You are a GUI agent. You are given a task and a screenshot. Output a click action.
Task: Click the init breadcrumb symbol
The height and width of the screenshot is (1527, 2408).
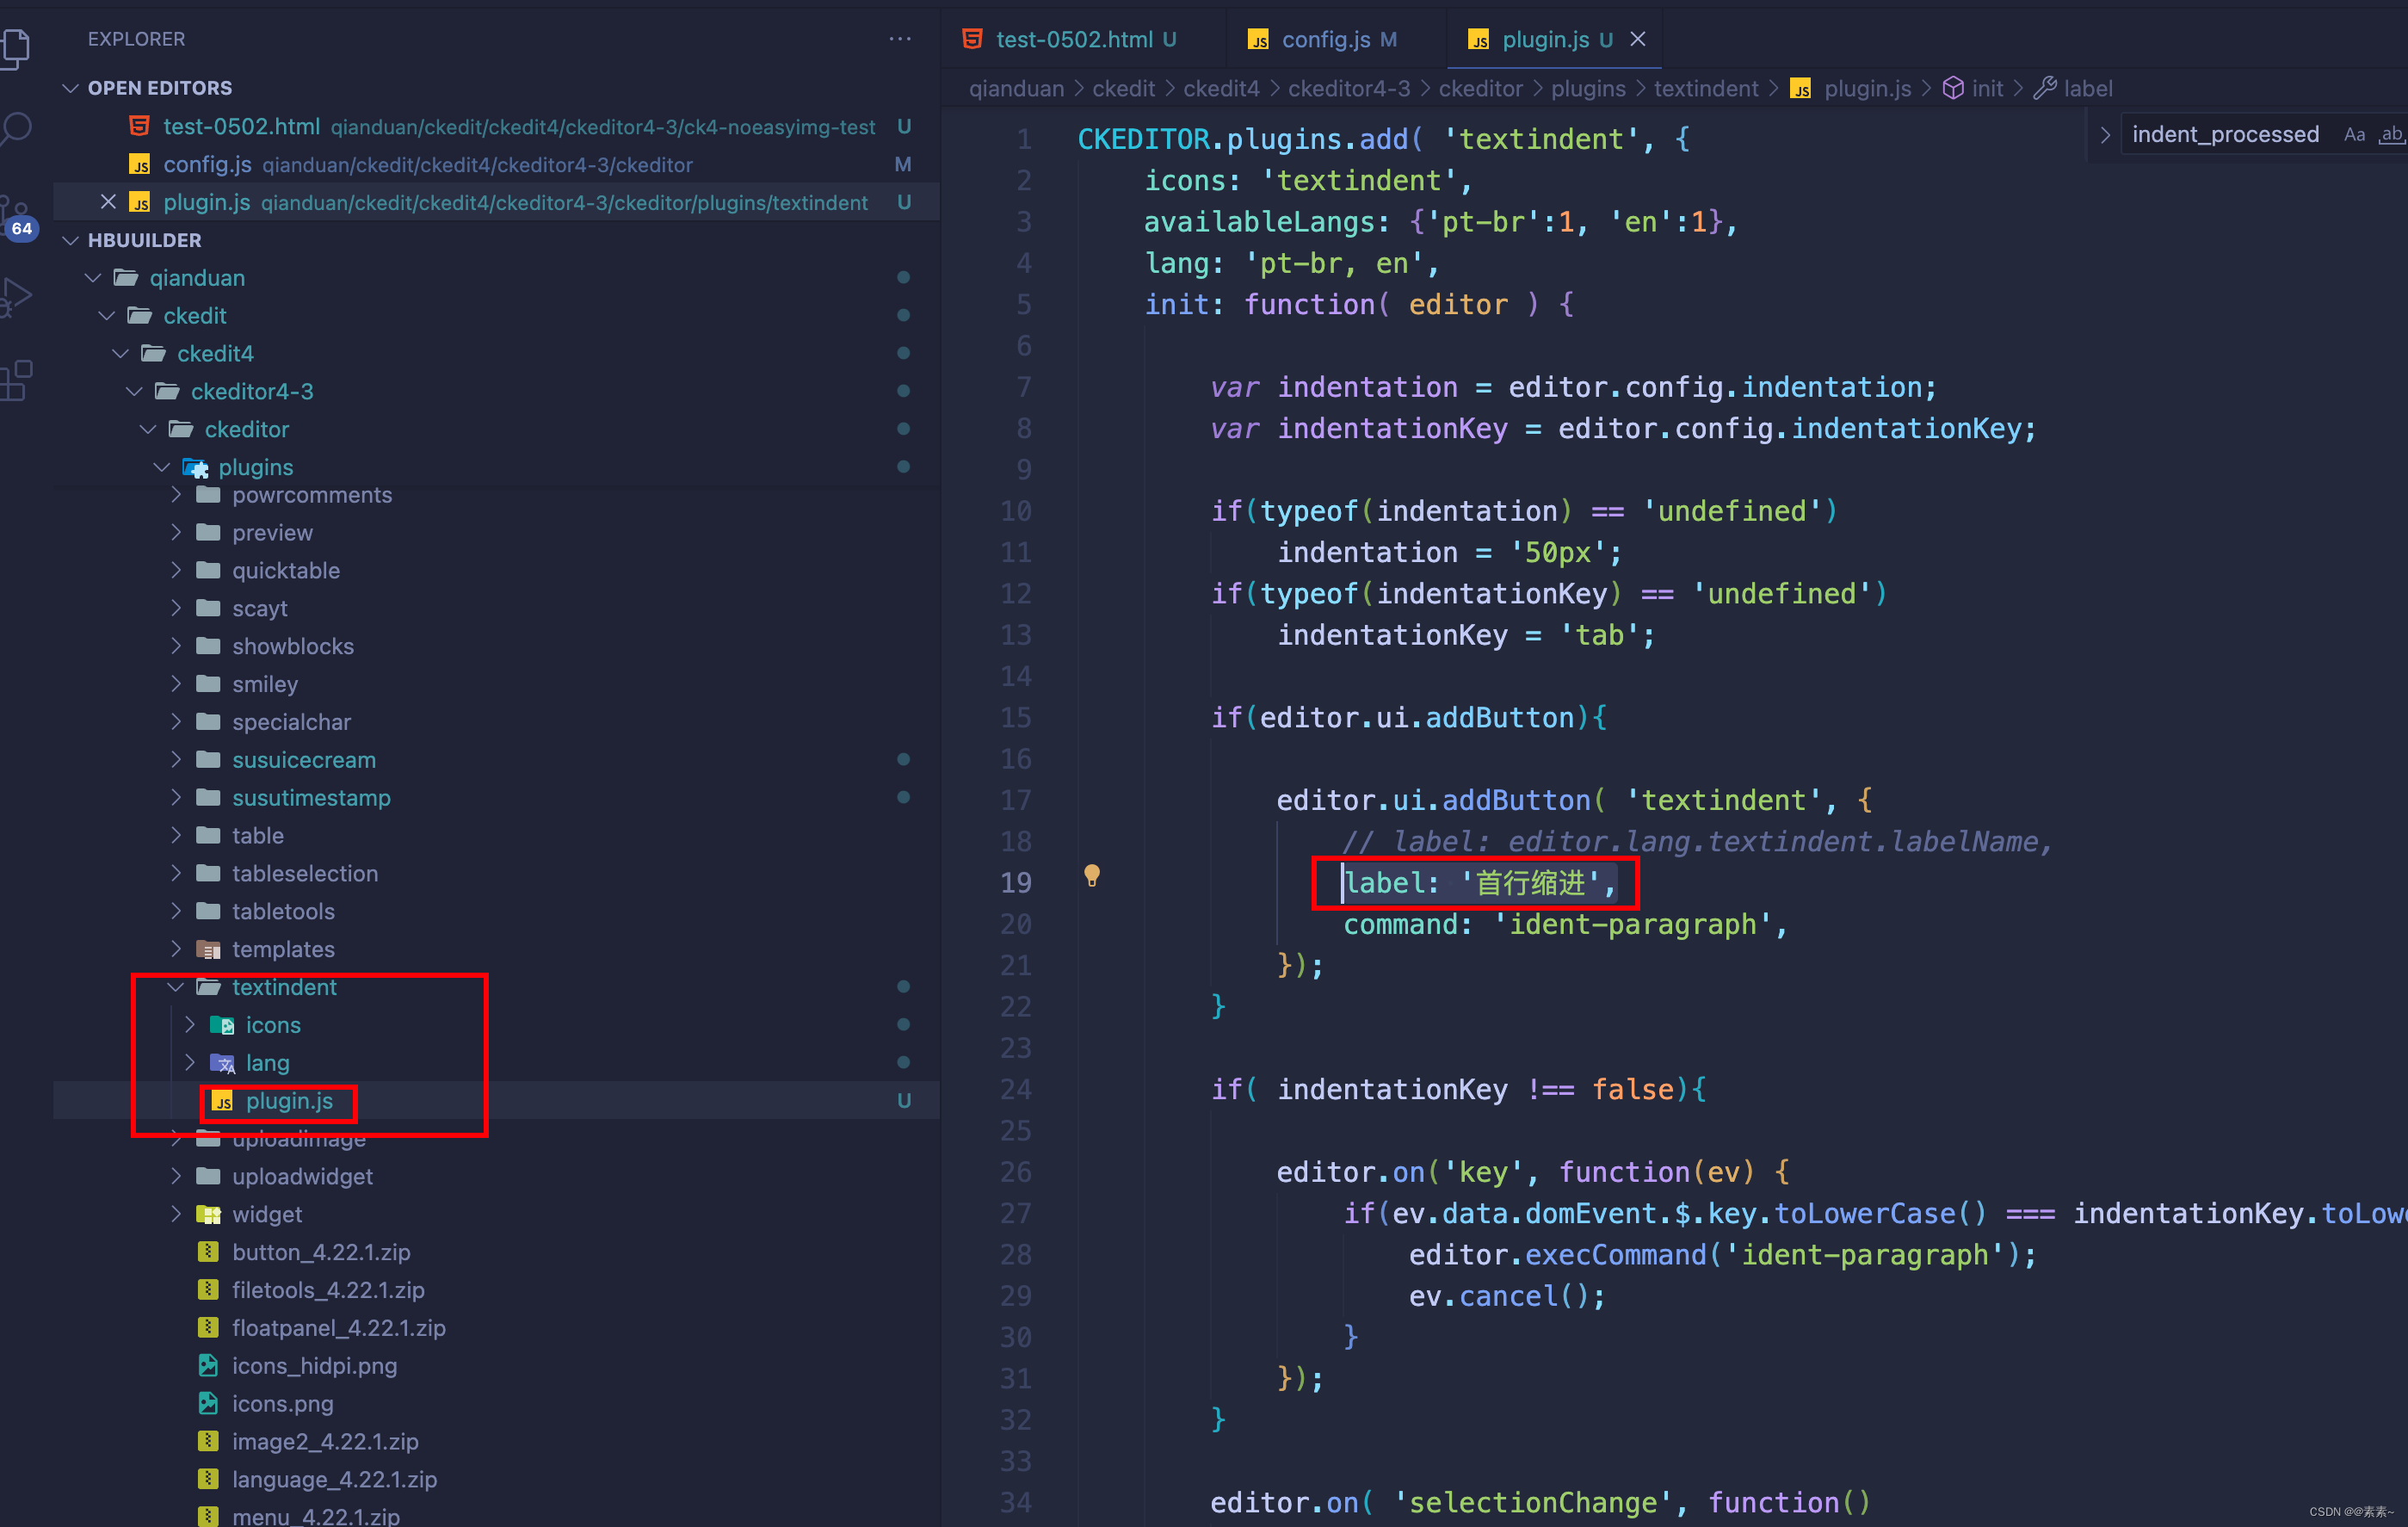coord(1986,88)
